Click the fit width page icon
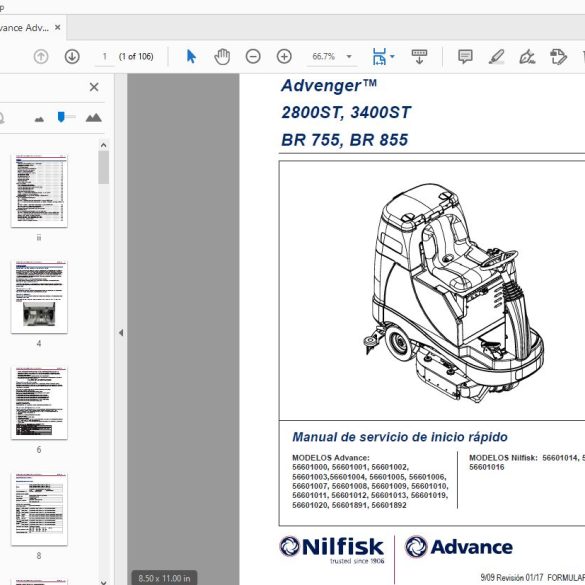The image size is (585, 585). pyautogui.click(x=379, y=57)
